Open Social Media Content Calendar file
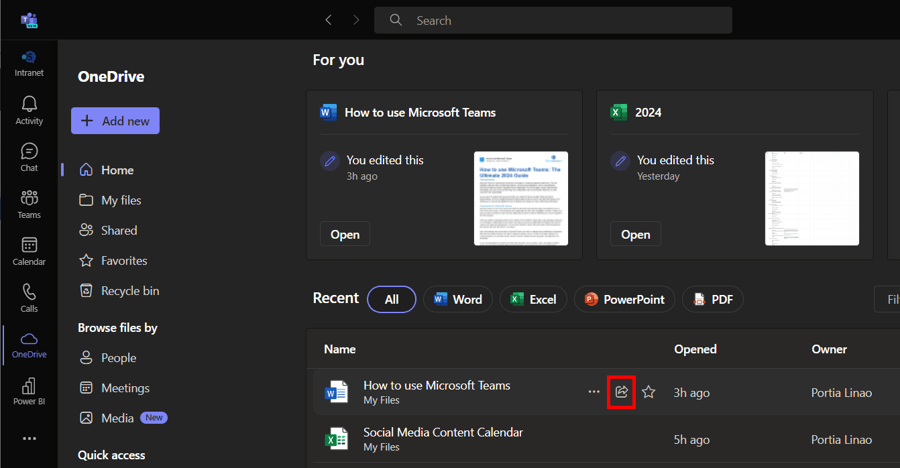Viewport: 900px width, 468px height. point(443,432)
